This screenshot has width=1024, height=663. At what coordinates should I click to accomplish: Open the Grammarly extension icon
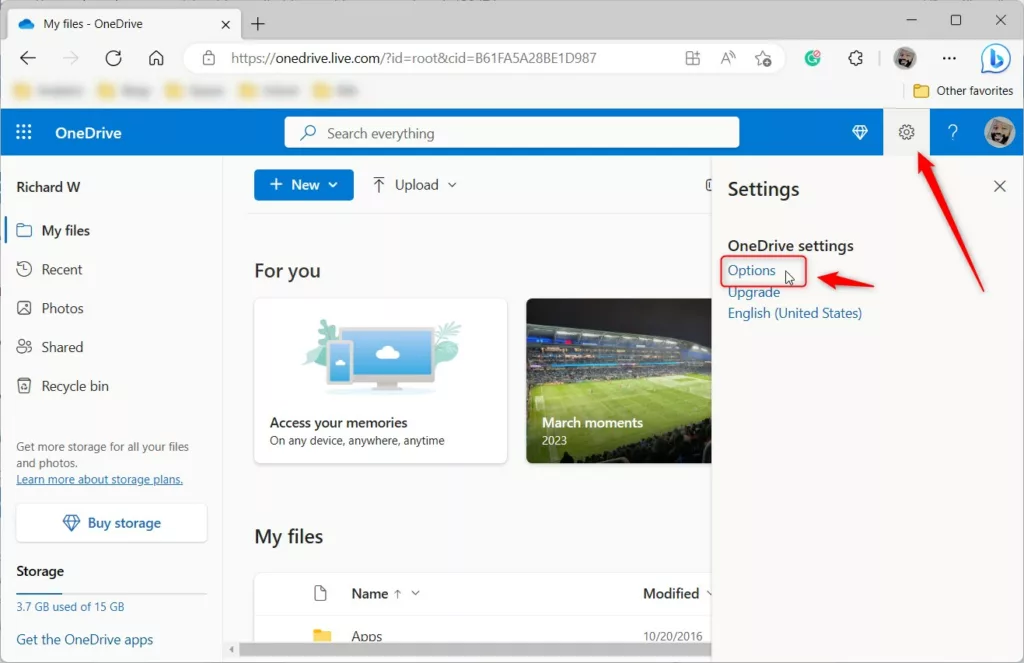[812, 58]
